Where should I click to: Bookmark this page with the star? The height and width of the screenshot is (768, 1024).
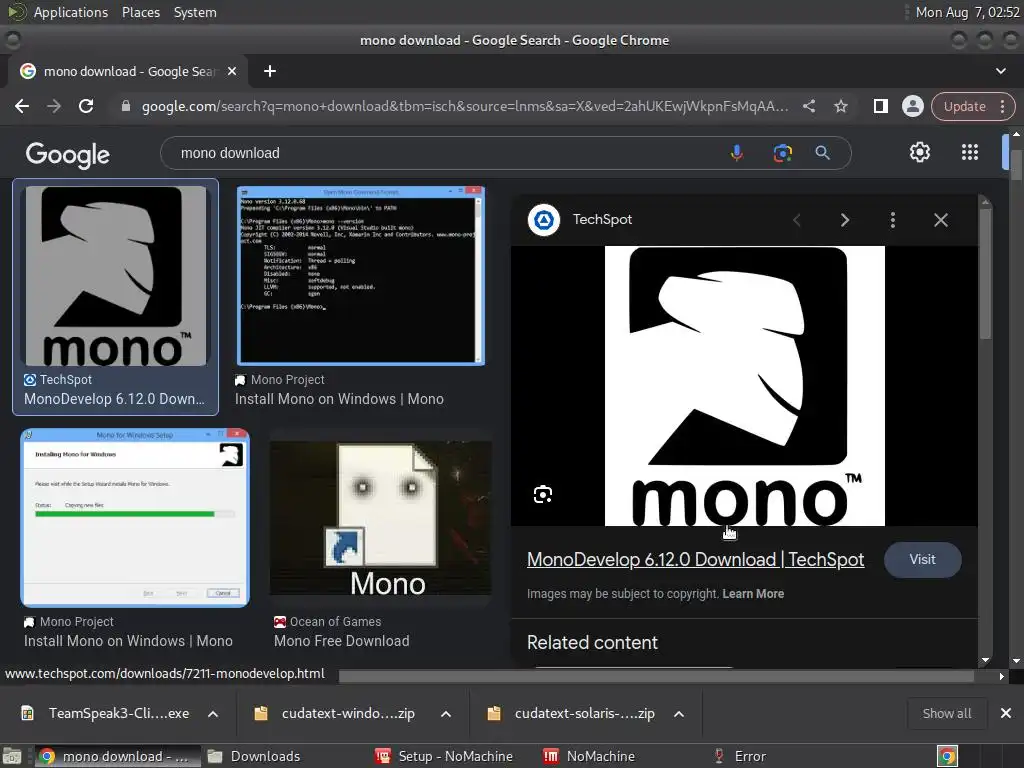point(841,106)
